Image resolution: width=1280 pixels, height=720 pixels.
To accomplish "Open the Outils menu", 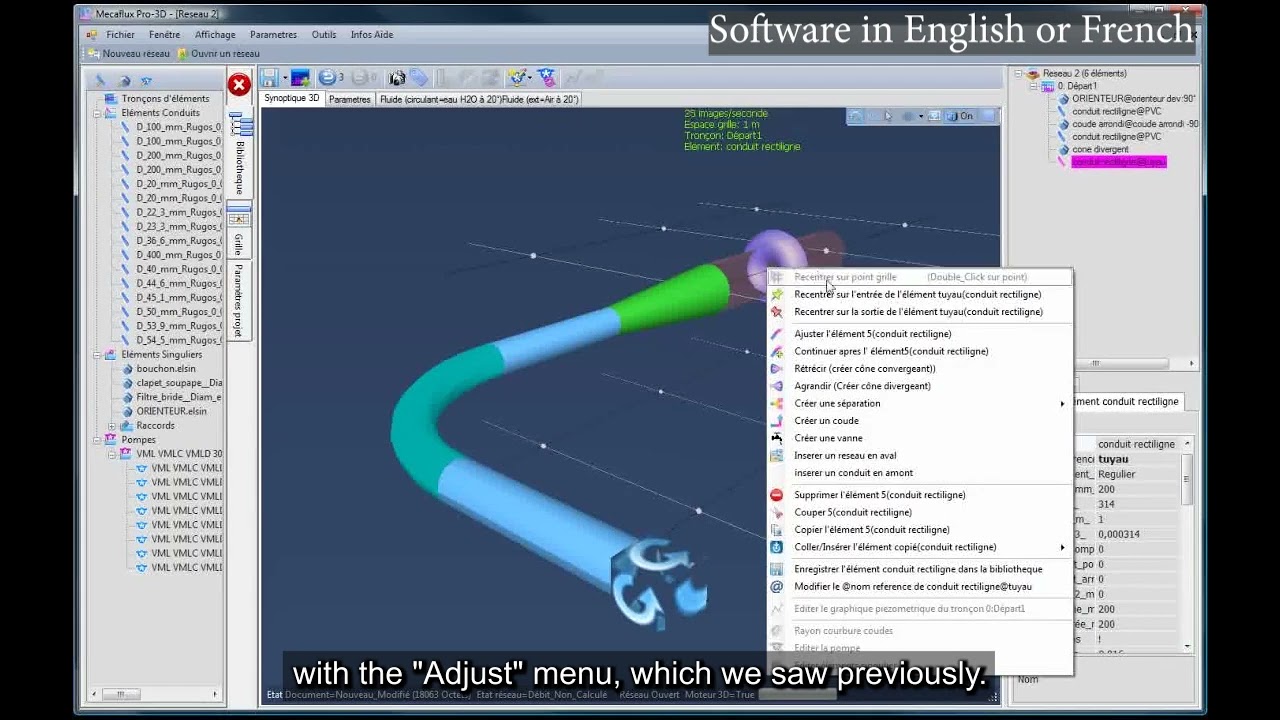I will point(324,35).
